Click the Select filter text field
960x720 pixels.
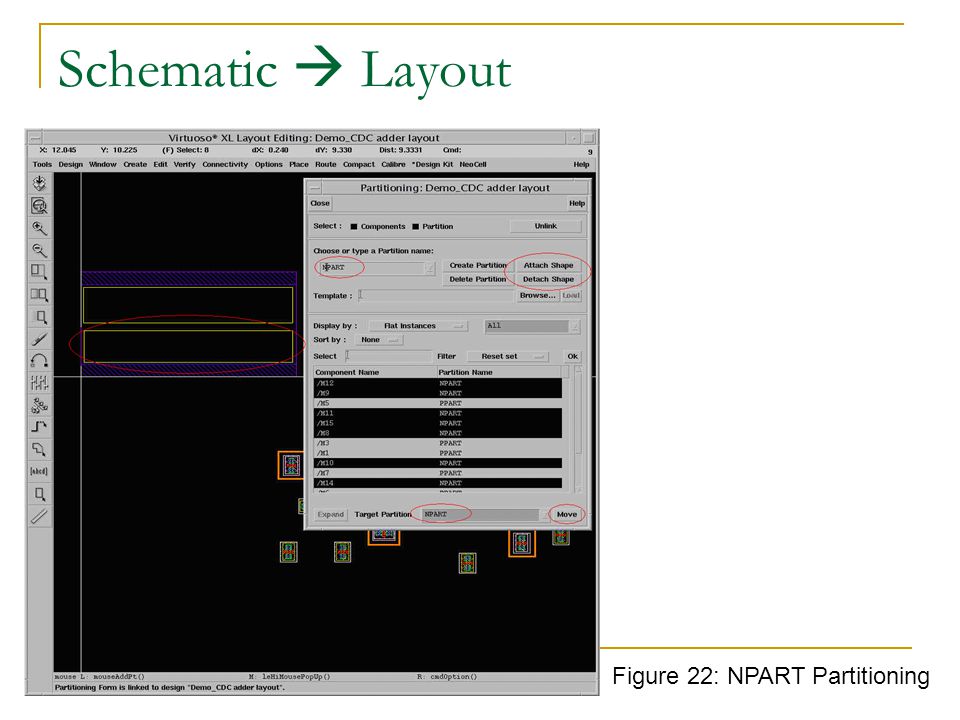[x=388, y=356]
